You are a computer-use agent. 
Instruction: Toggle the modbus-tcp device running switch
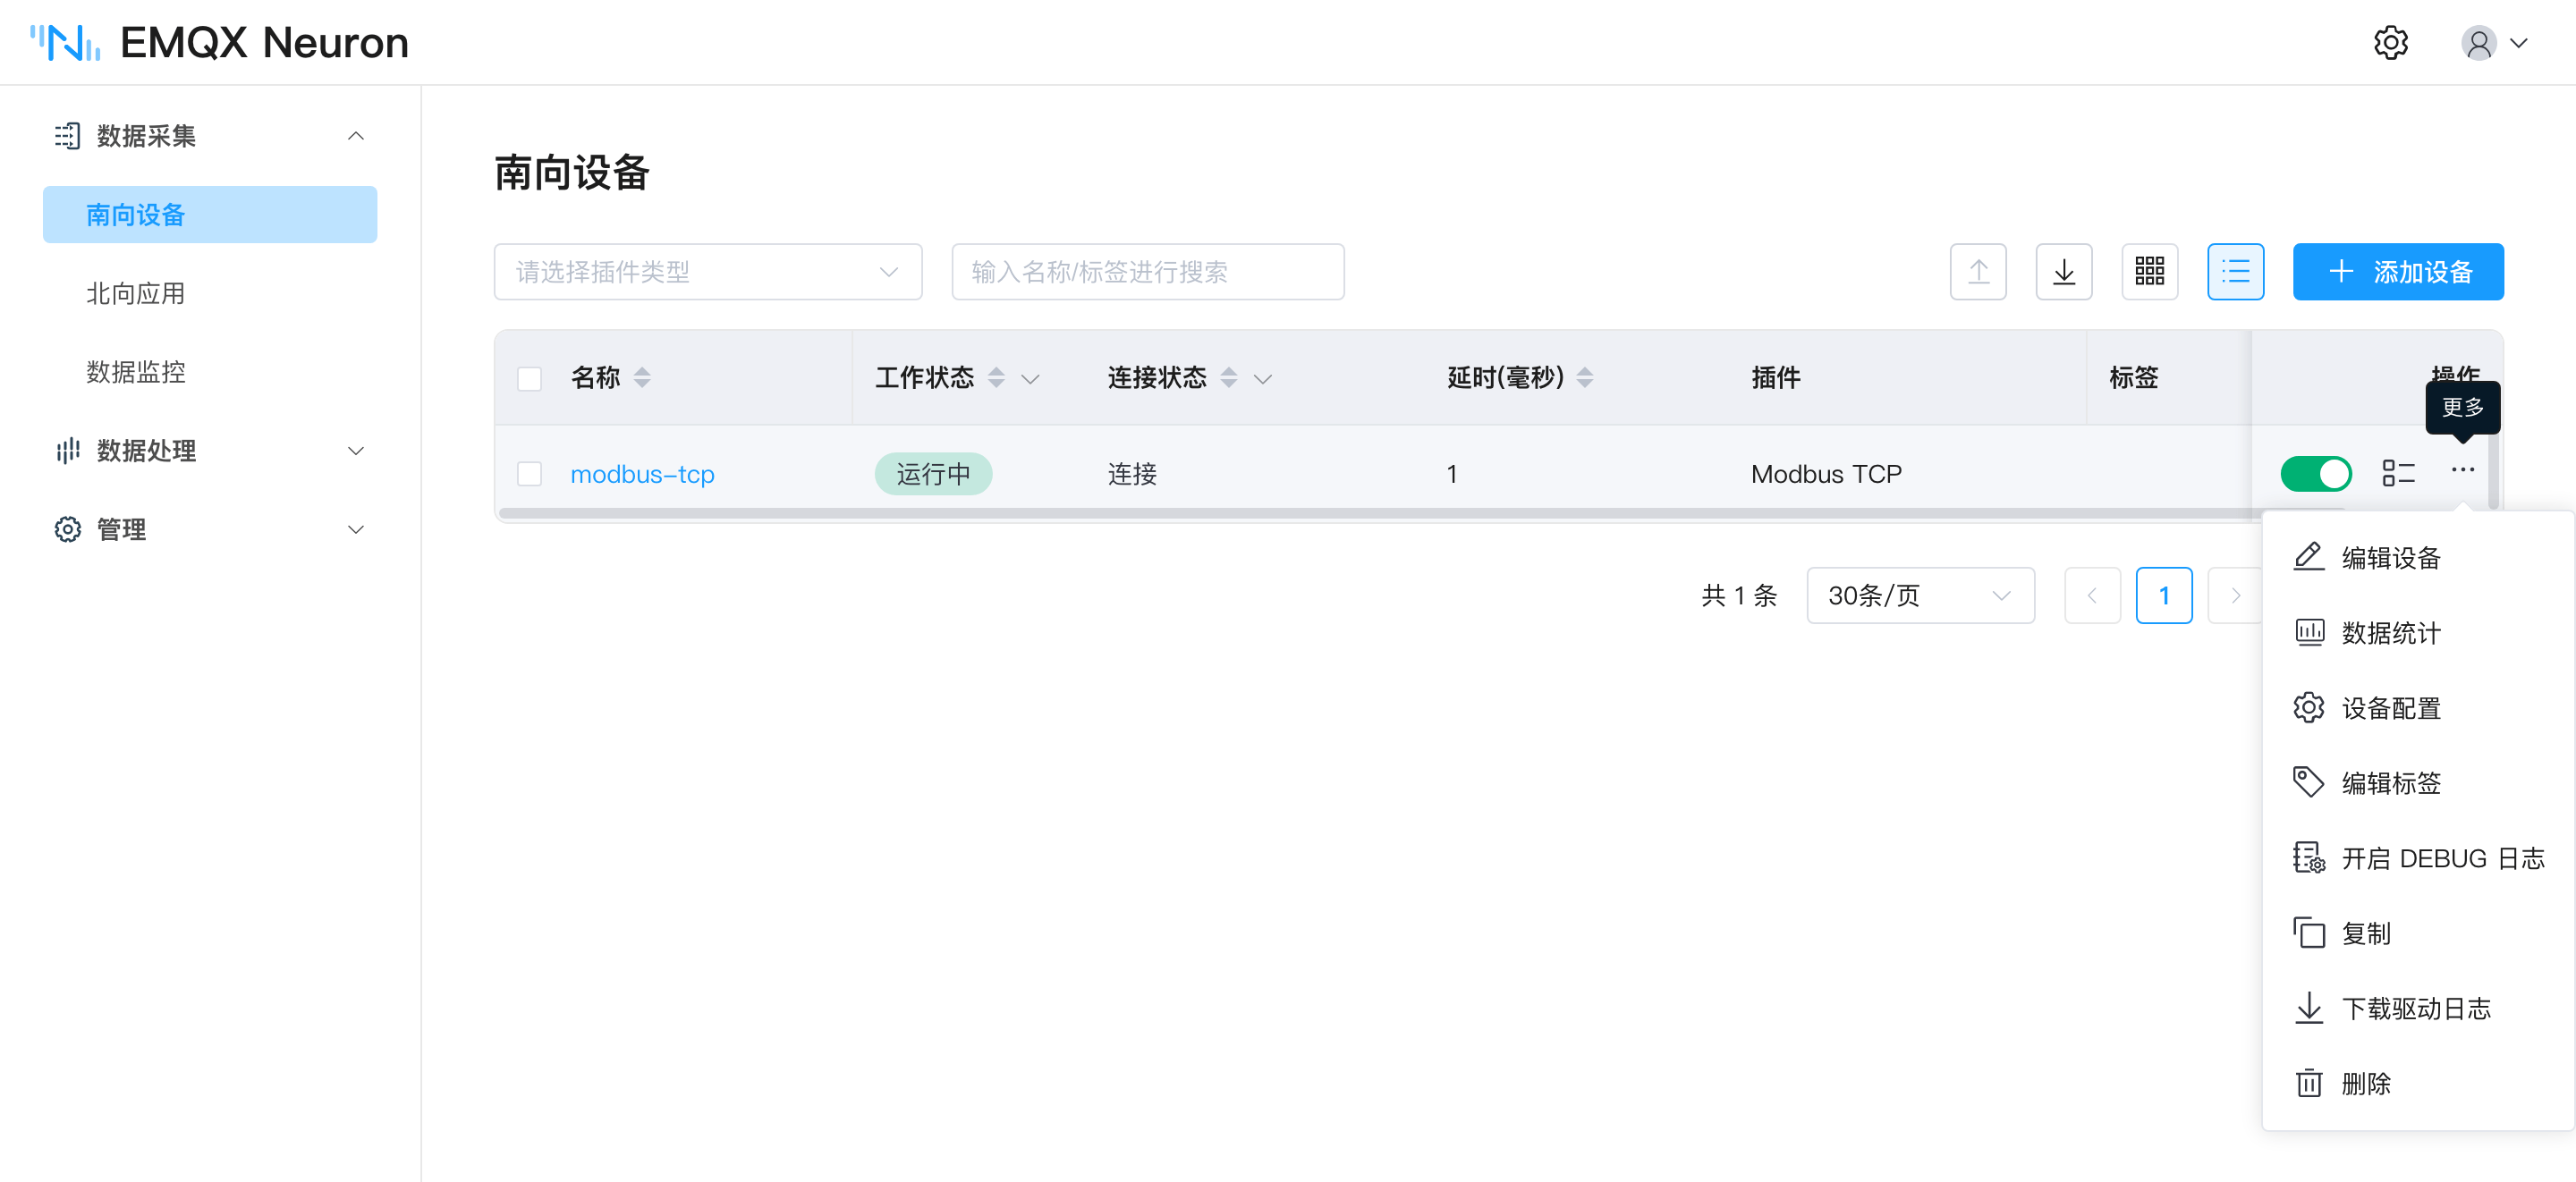2316,473
